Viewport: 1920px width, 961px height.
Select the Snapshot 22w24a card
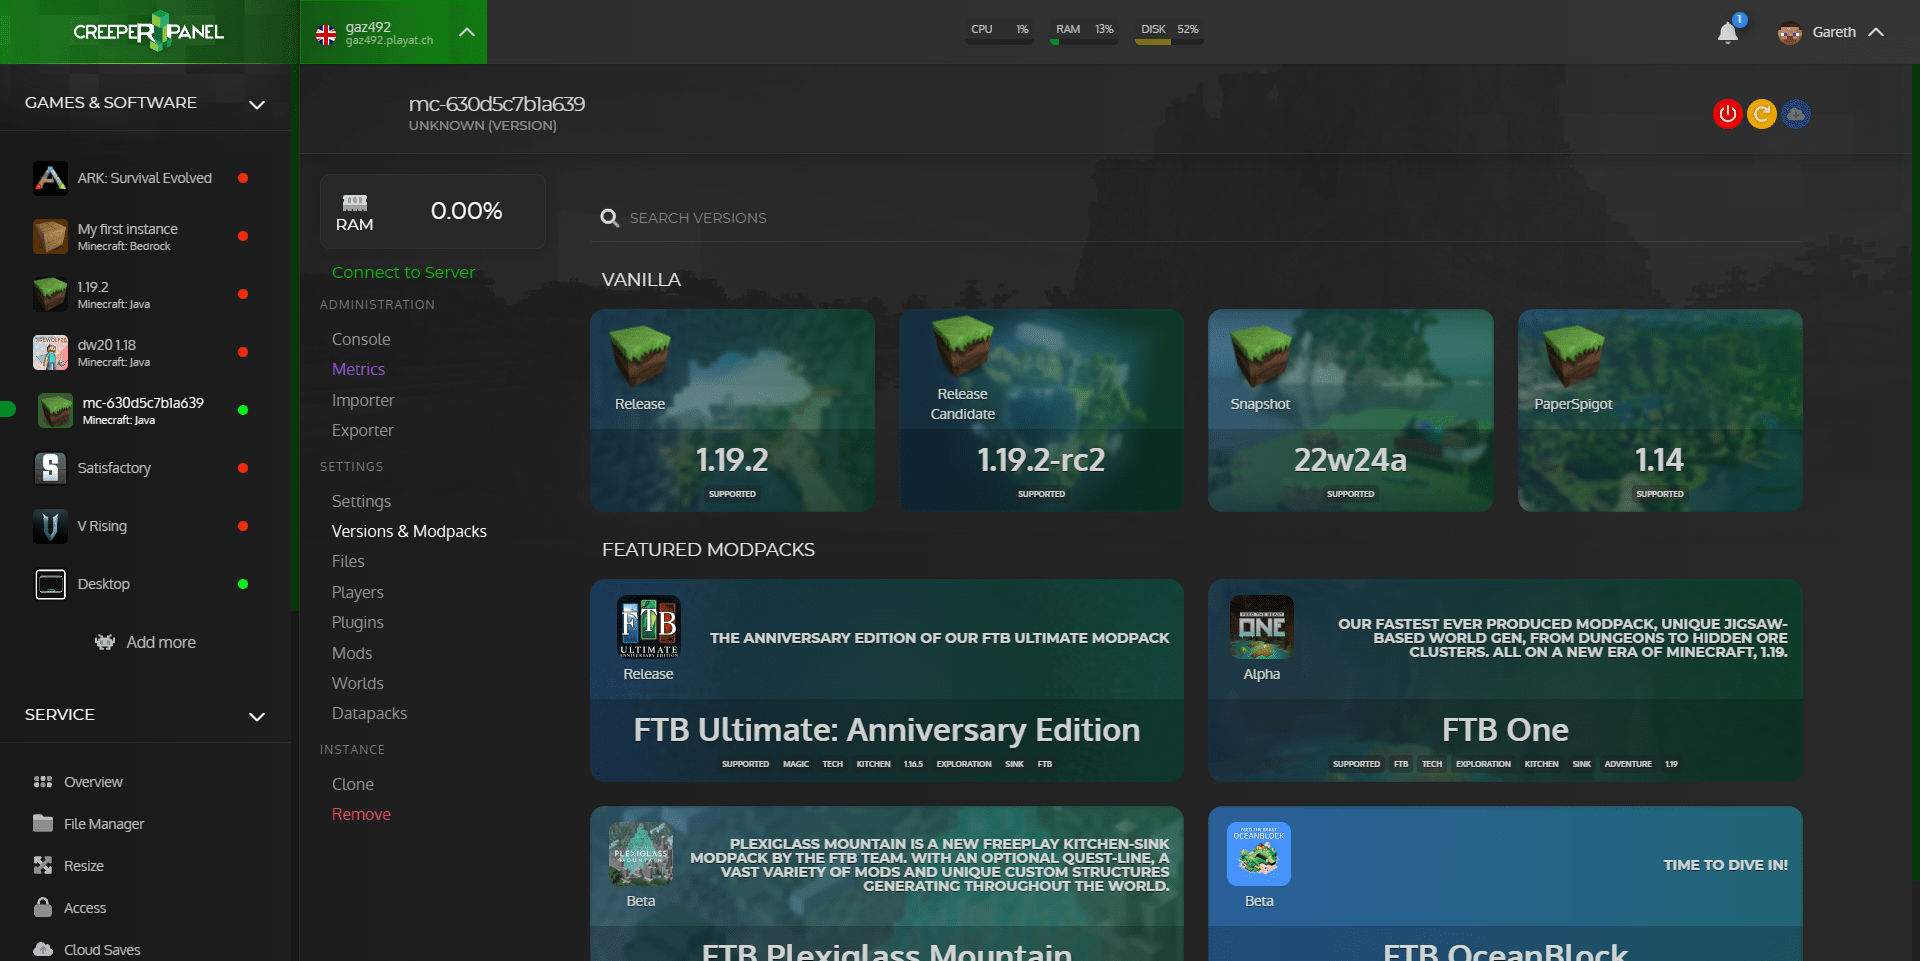click(1350, 410)
